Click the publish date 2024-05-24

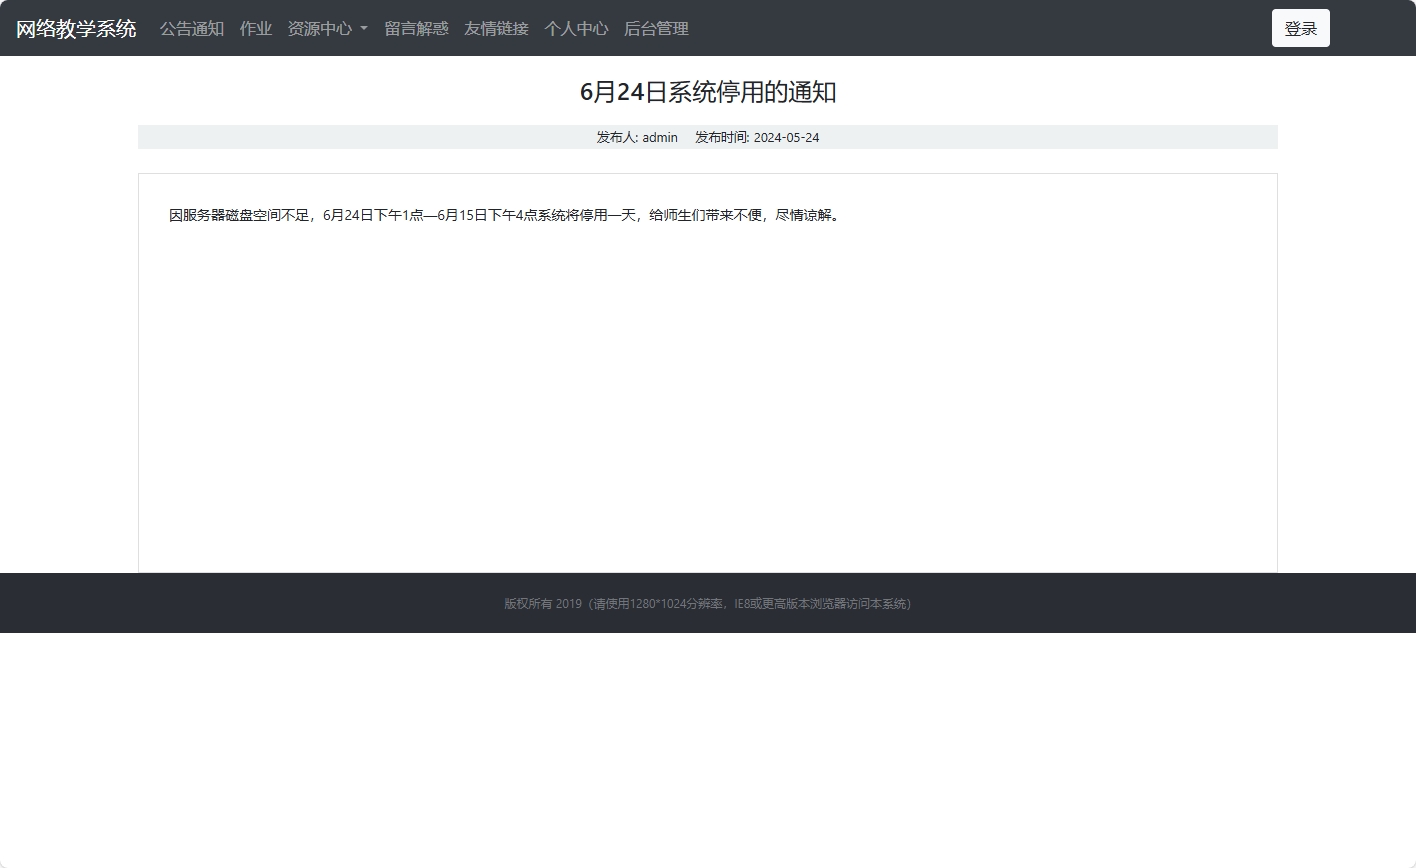[x=786, y=137]
